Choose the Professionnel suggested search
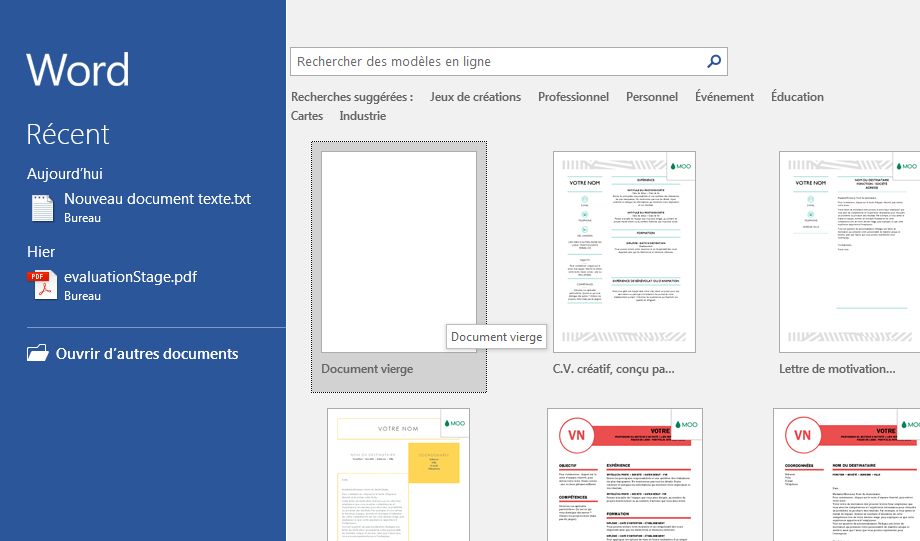920x541 pixels. 573,97
